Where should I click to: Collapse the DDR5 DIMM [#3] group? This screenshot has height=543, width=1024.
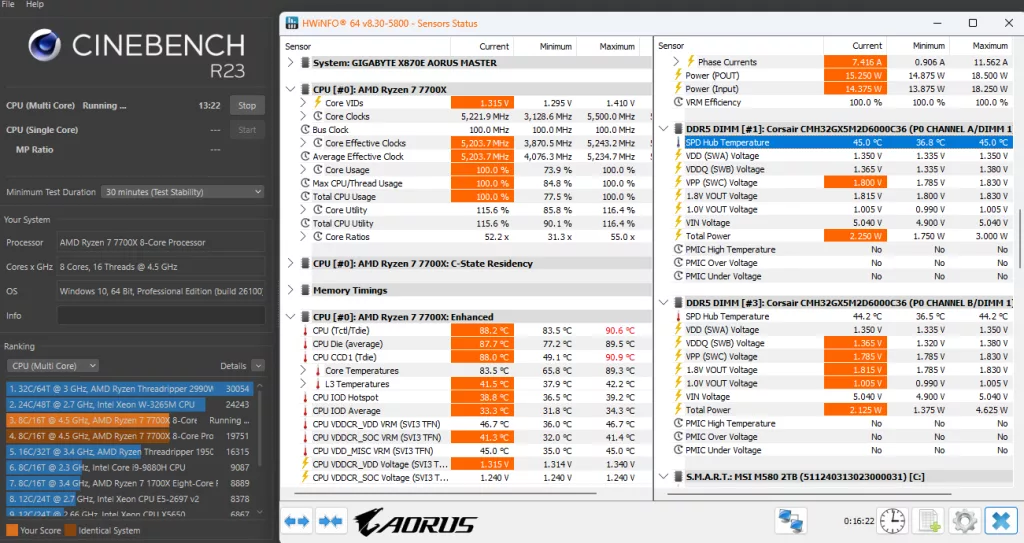click(664, 303)
